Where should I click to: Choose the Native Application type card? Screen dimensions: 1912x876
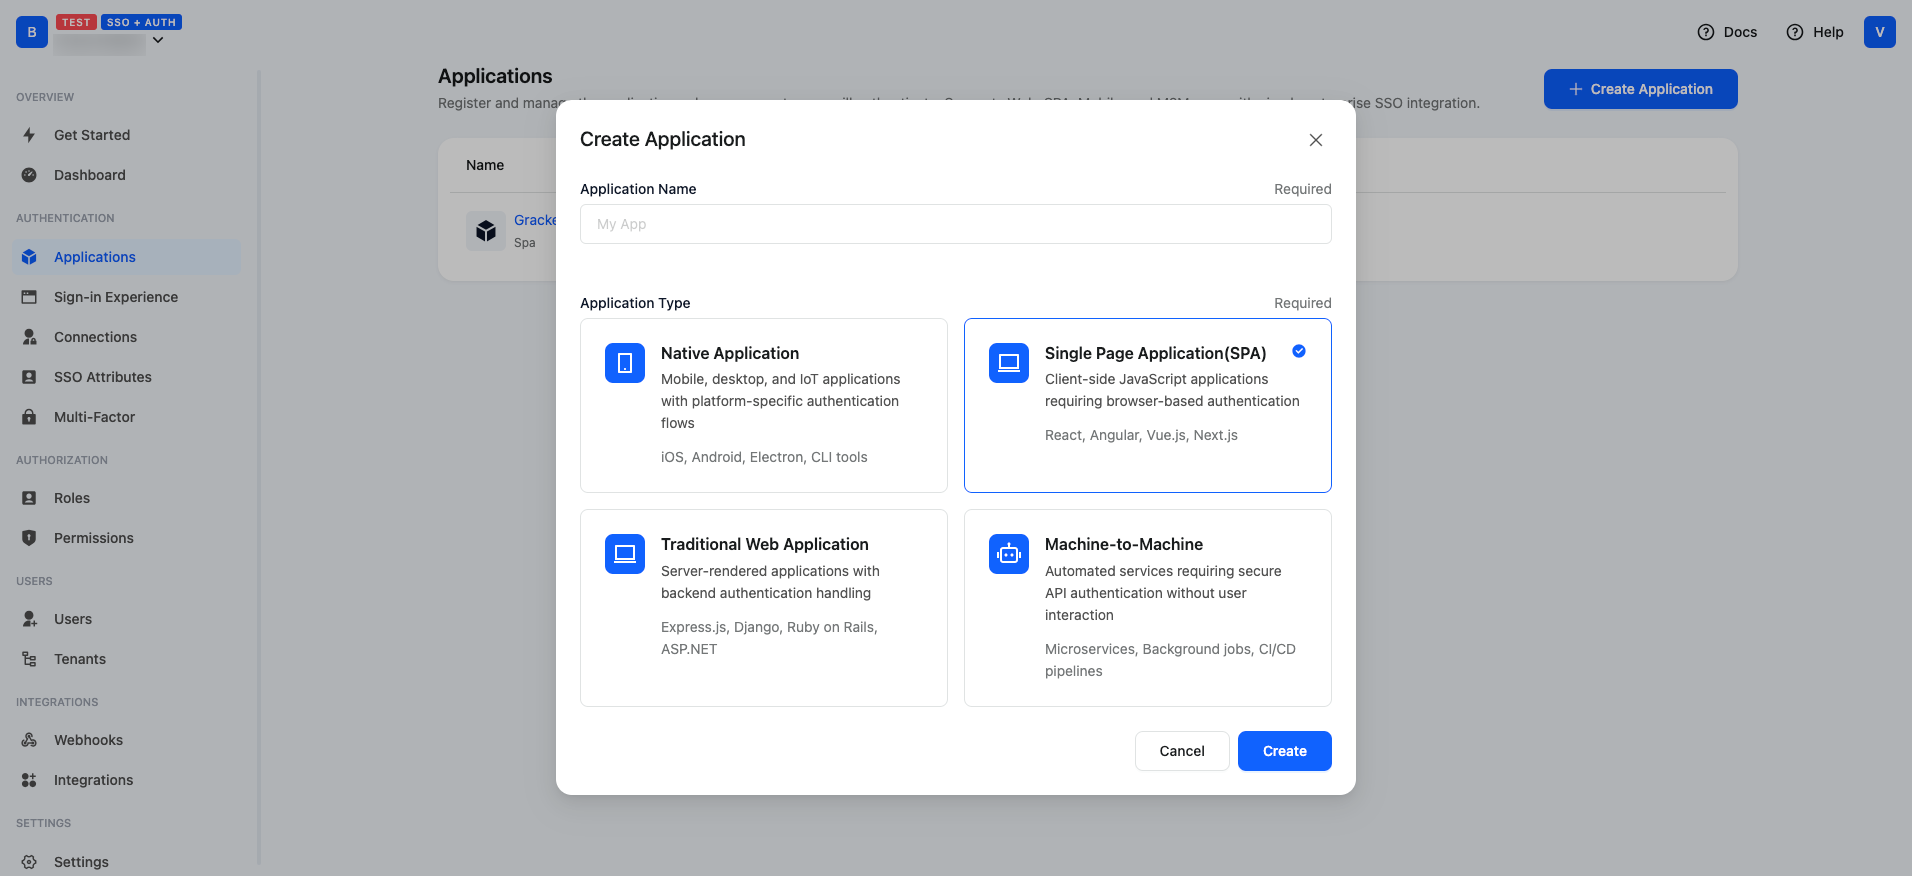tap(763, 405)
